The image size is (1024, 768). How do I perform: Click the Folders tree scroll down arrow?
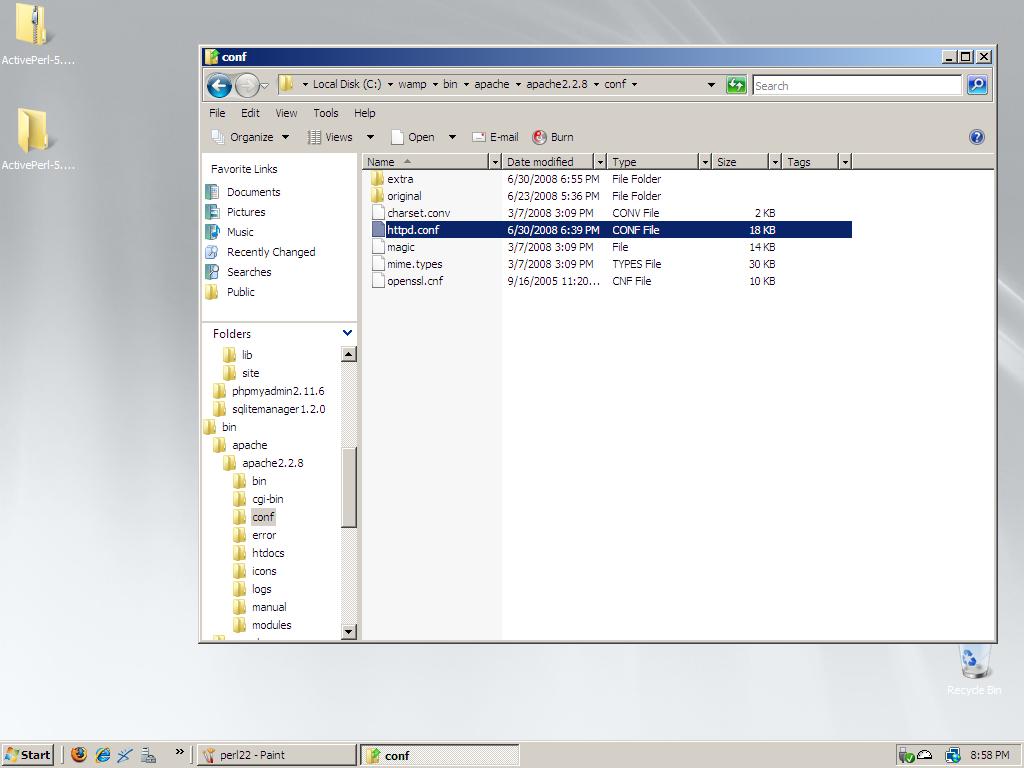348,631
